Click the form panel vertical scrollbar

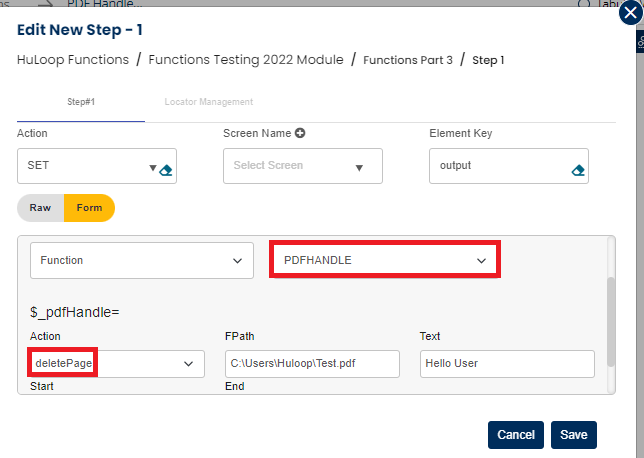click(x=611, y=310)
